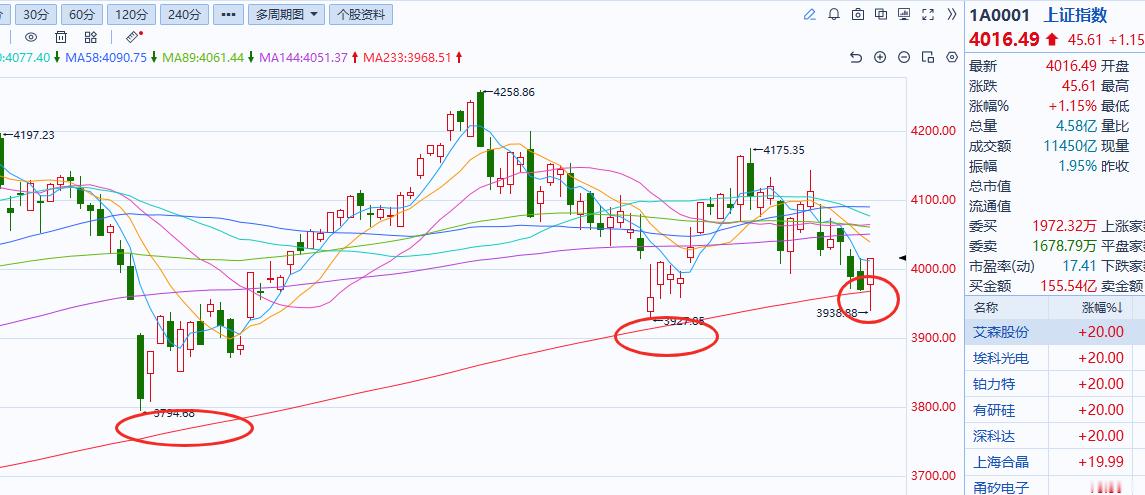
Task: Toggle drawing visibility eye icon
Action: [x=31, y=37]
